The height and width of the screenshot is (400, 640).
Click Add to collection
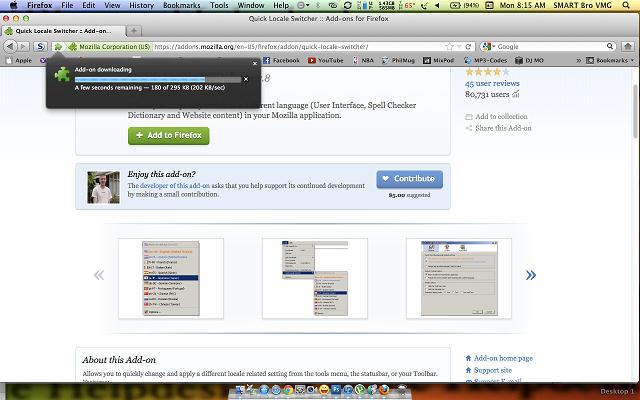pos(497,117)
